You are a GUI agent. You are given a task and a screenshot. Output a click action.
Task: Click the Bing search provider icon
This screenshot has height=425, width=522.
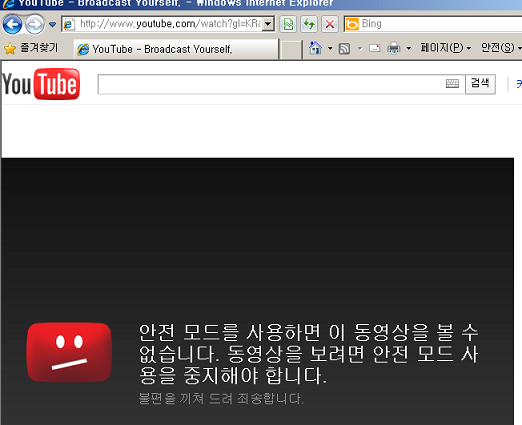pyautogui.click(x=352, y=24)
